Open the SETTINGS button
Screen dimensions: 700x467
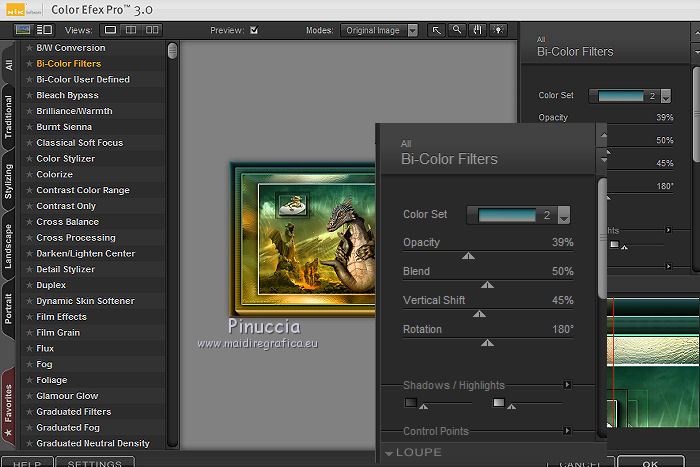click(x=95, y=463)
